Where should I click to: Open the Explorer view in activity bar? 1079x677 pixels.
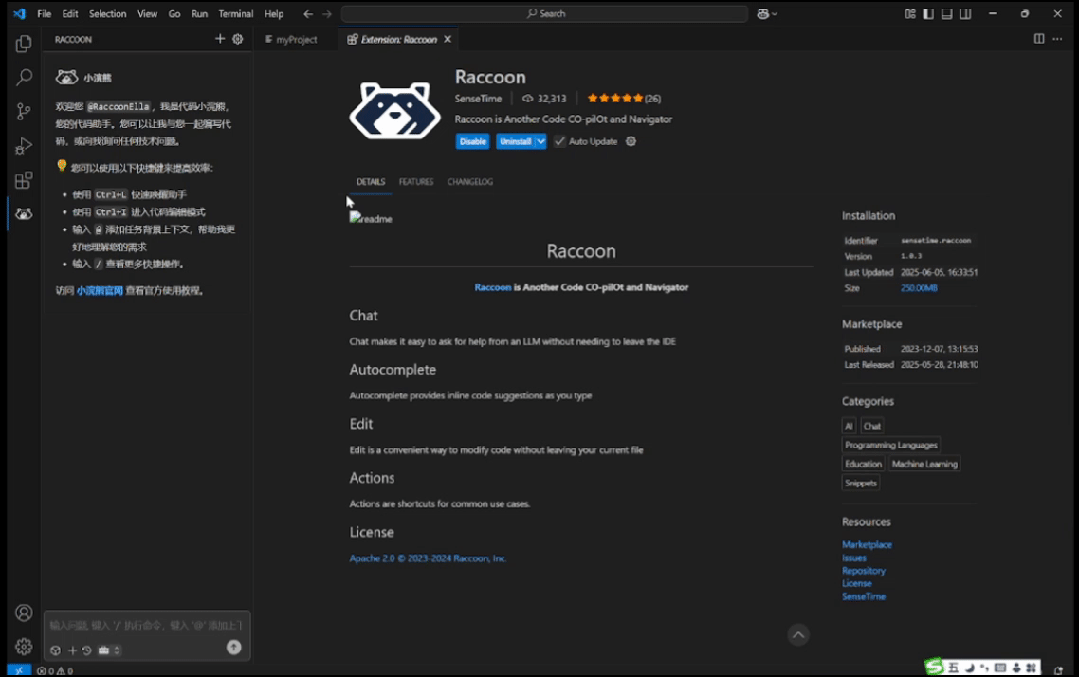(23, 43)
